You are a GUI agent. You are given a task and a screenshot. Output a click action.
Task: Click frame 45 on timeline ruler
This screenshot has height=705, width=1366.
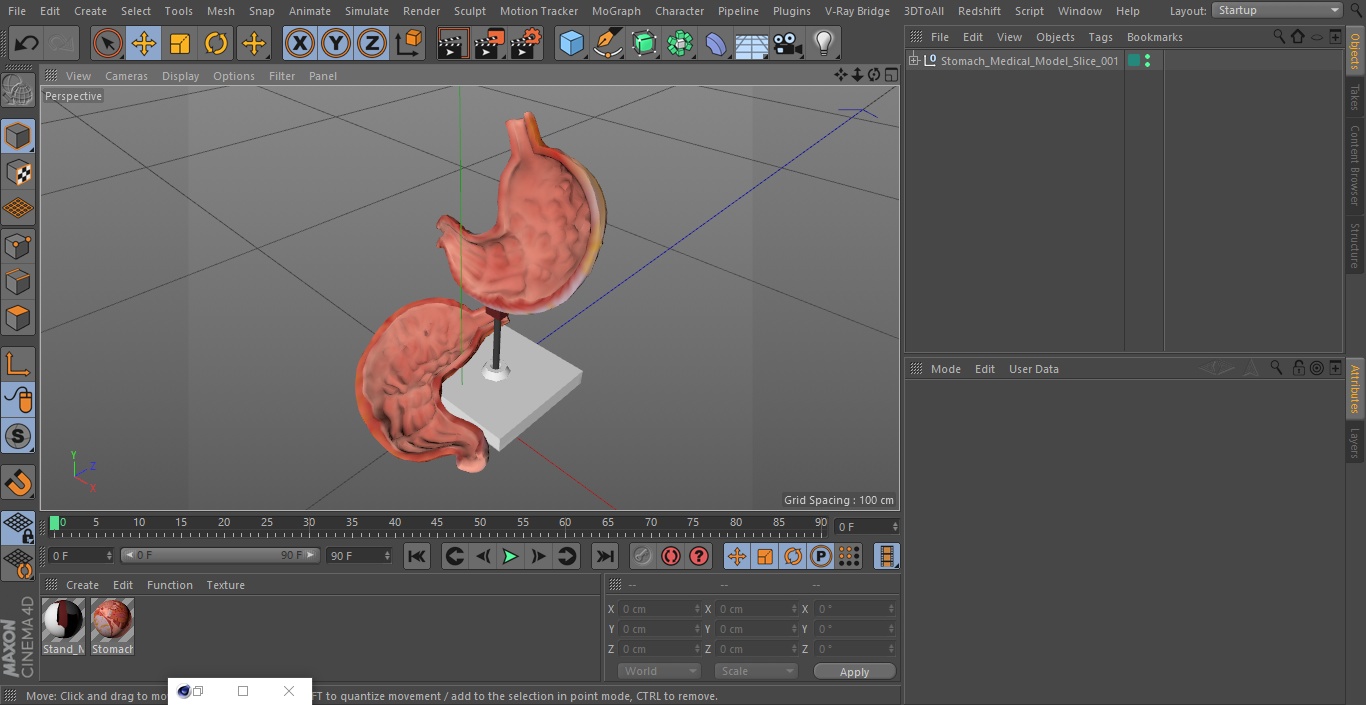(437, 522)
